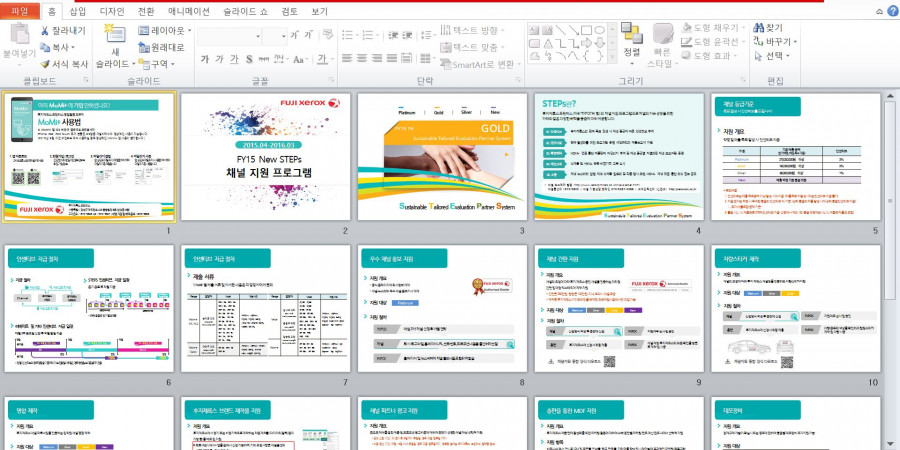Select the rectangle shape in gallery
The width and height of the screenshot is (900, 450).
tap(587, 30)
